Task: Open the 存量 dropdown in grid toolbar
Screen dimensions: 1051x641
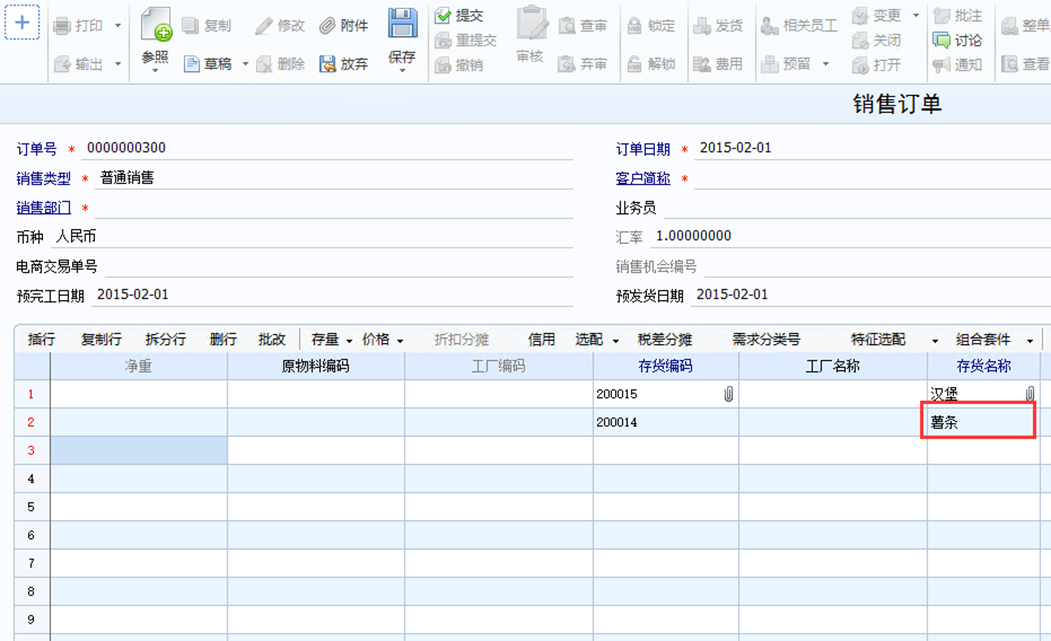Action: coord(349,341)
